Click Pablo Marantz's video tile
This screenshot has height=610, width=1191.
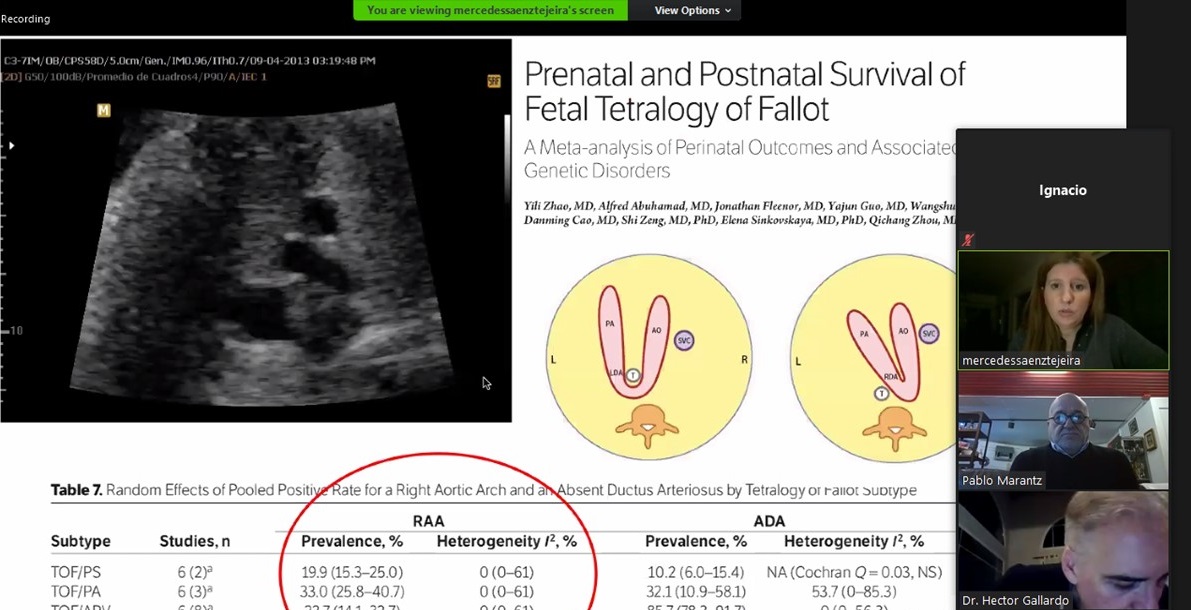tap(1063, 434)
